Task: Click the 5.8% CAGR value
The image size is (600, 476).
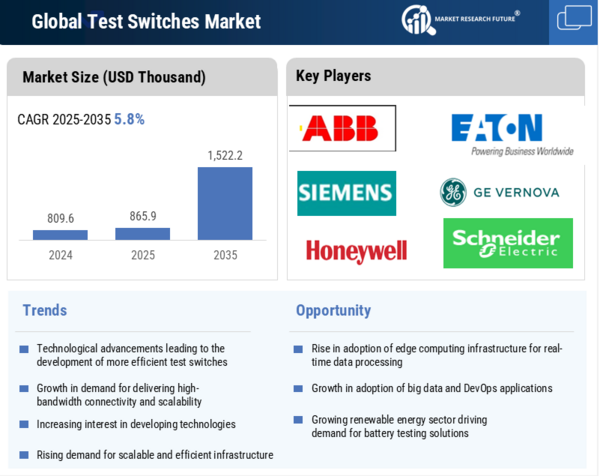Action: [129, 119]
